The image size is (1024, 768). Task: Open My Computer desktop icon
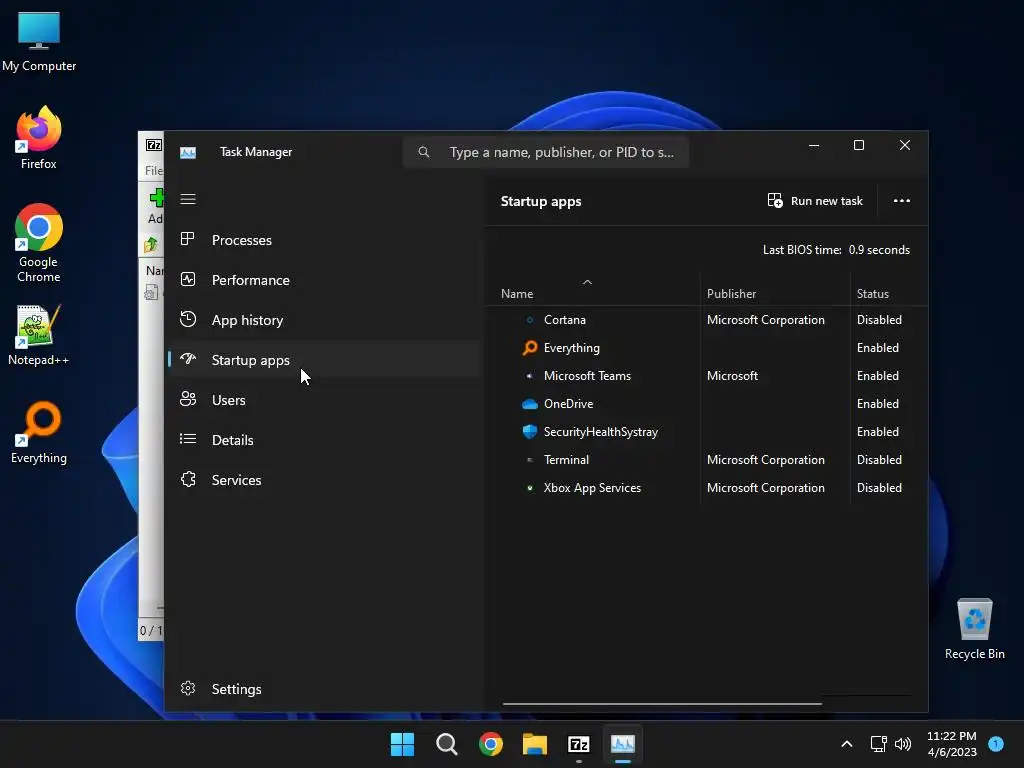pos(39,41)
